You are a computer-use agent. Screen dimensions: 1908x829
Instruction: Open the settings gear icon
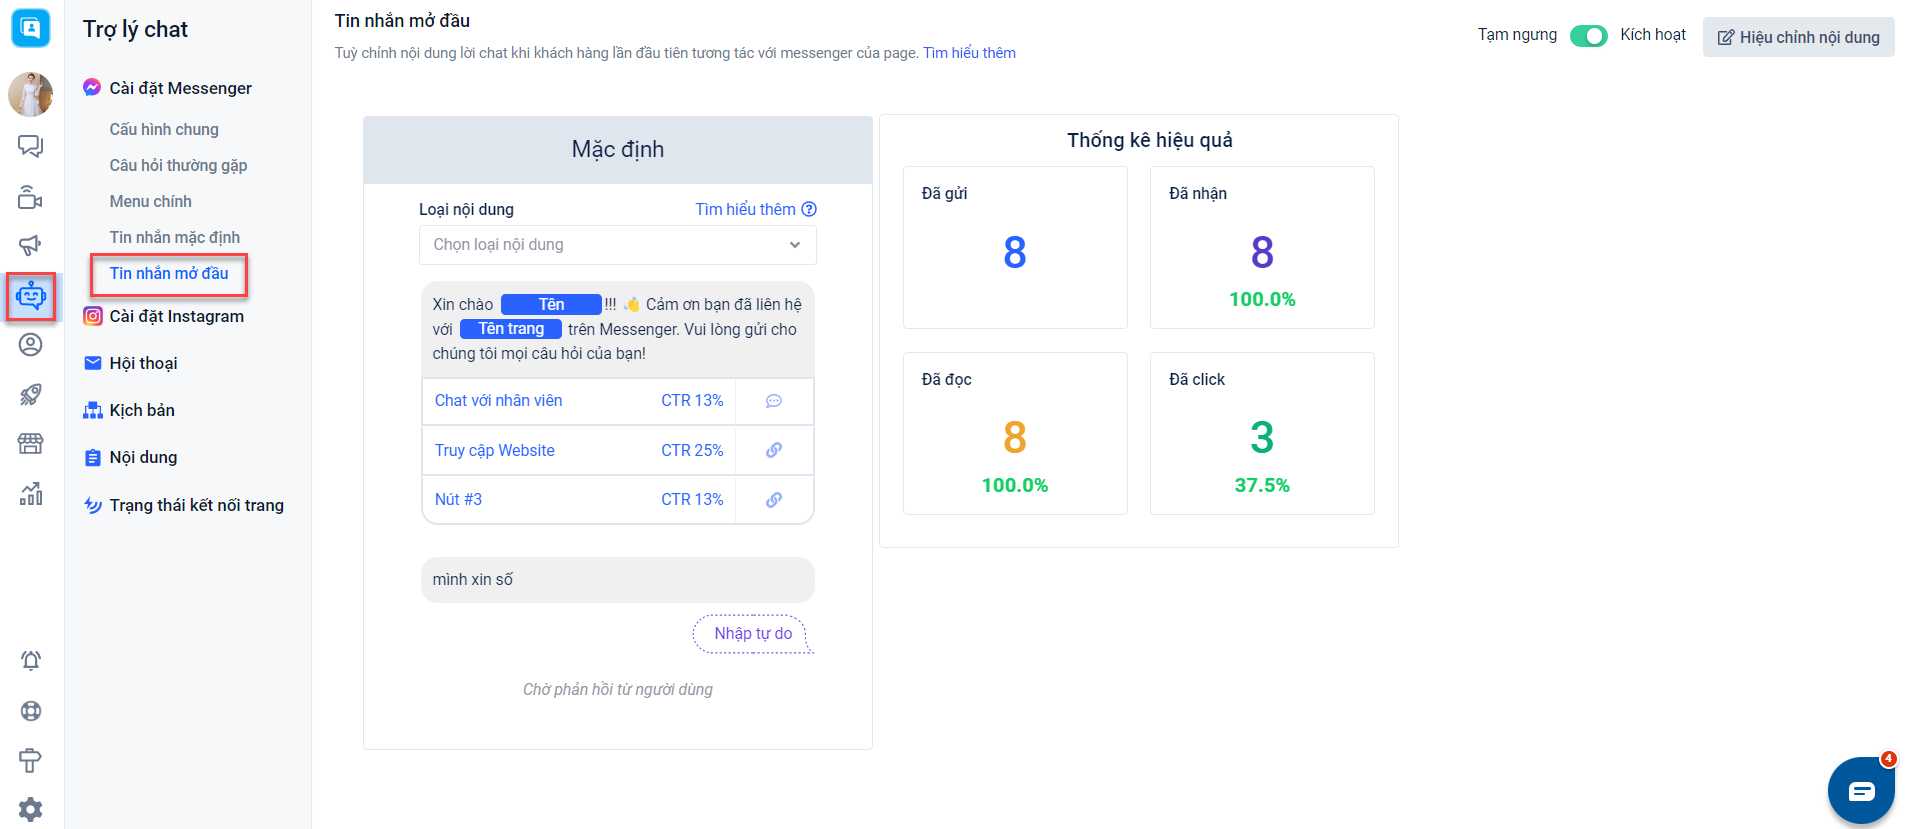point(31,809)
